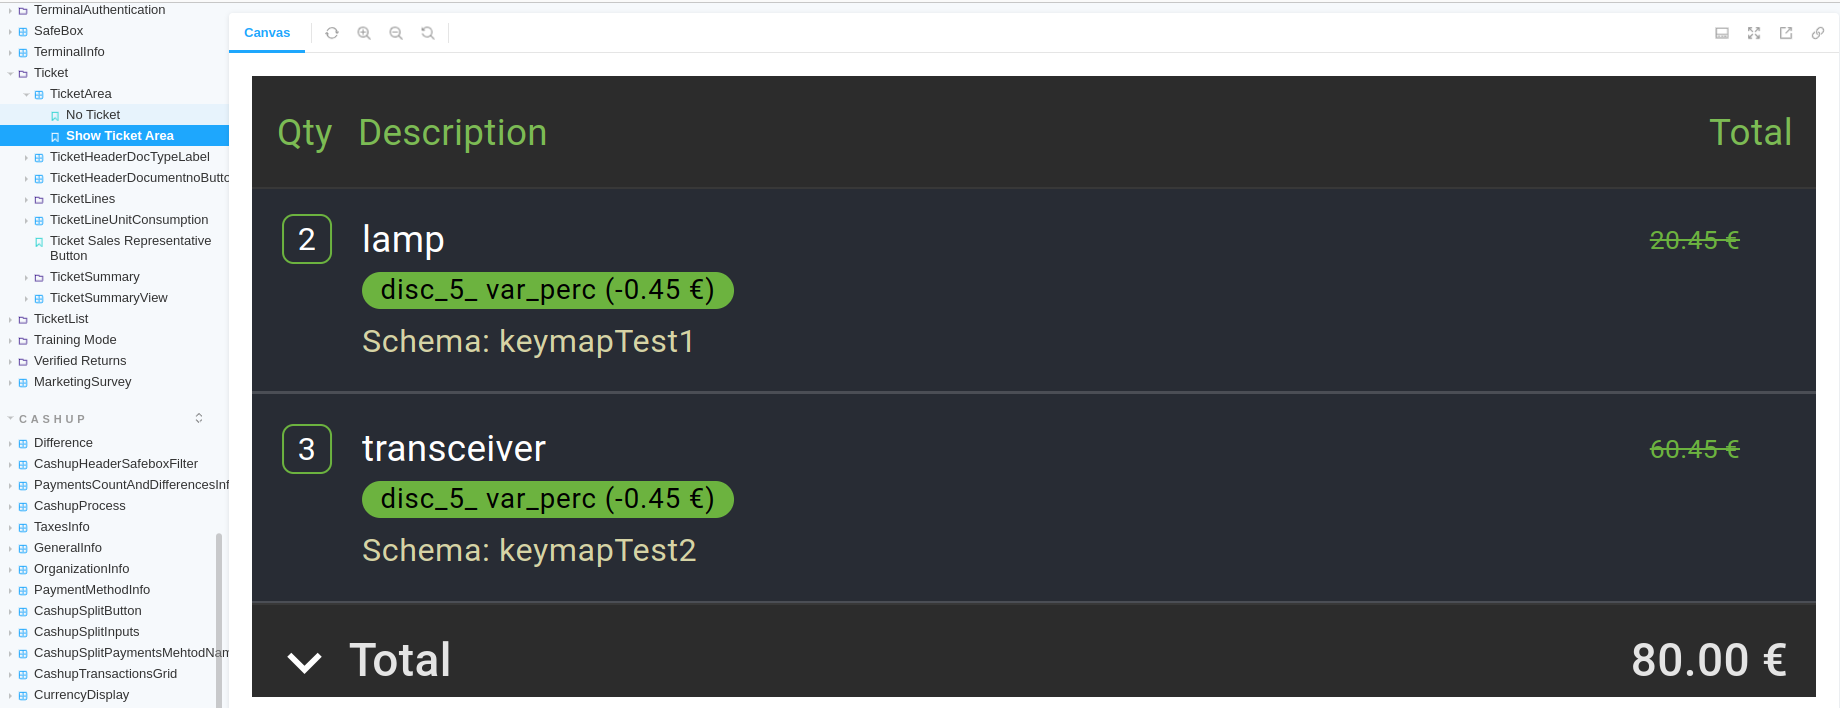Click the lamp discount green badge
This screenshot has width=1840, height=708.
[x=547, y=290]
